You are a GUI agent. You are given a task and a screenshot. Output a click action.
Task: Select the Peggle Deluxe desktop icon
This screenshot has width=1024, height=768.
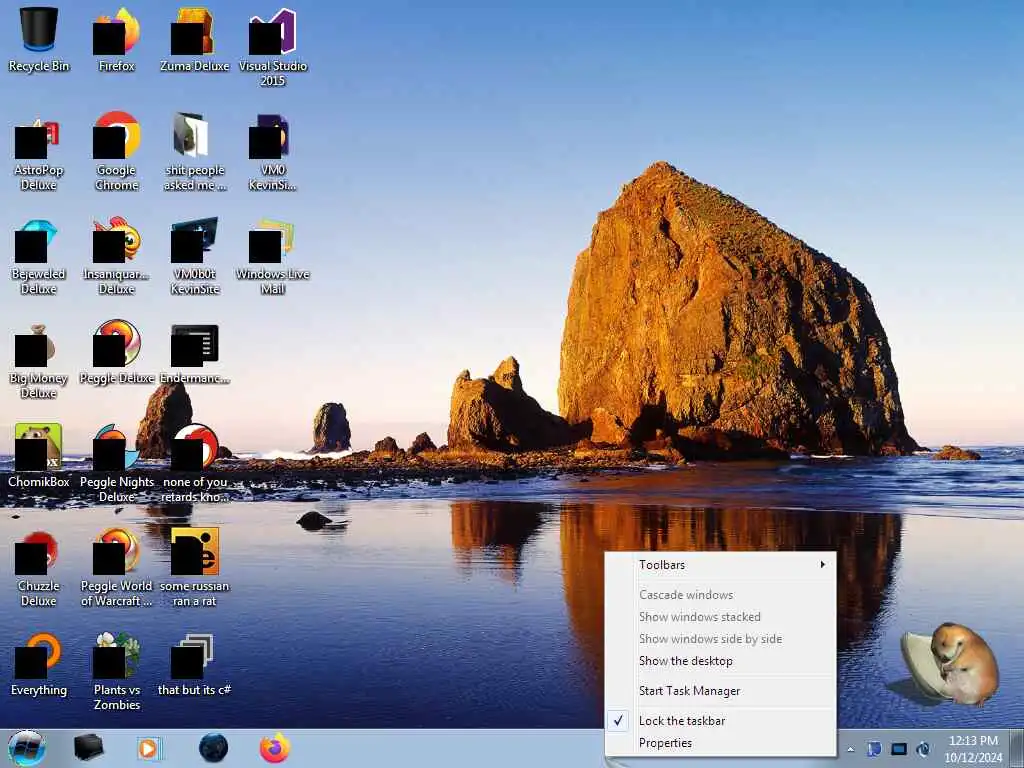[117, 353]
